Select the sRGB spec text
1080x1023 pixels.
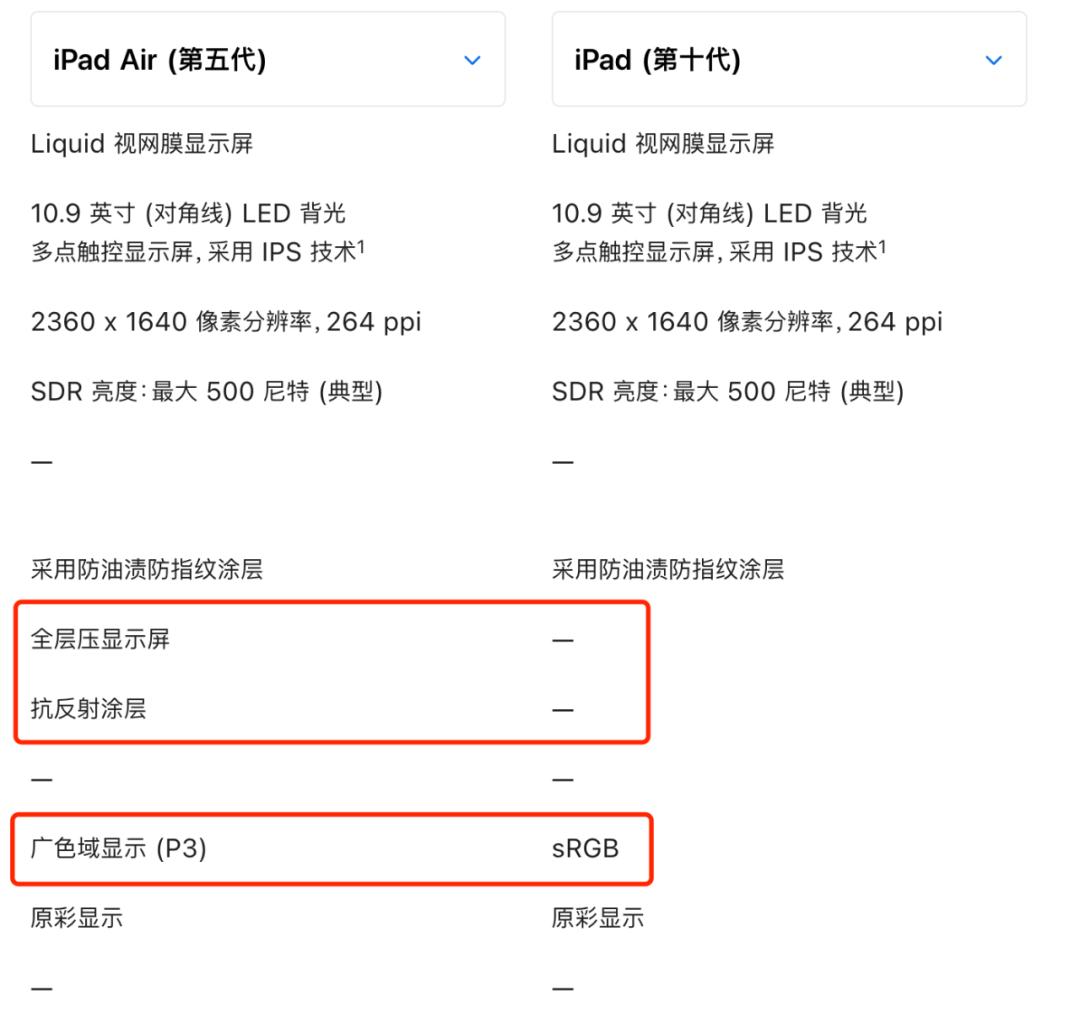tap(585, 849)
